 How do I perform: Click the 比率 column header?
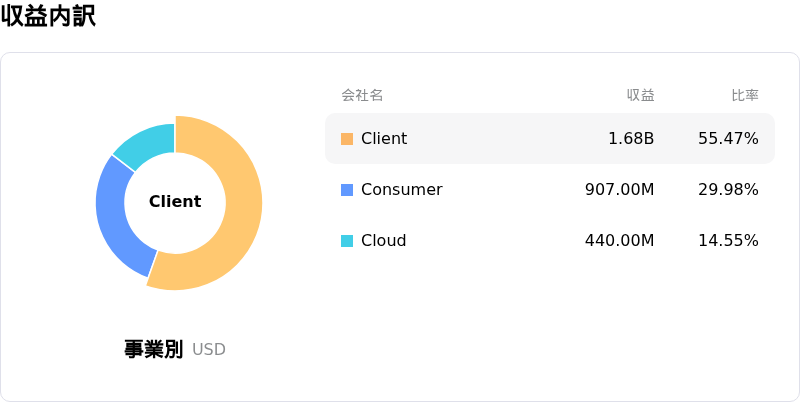[x=745, y=95]
